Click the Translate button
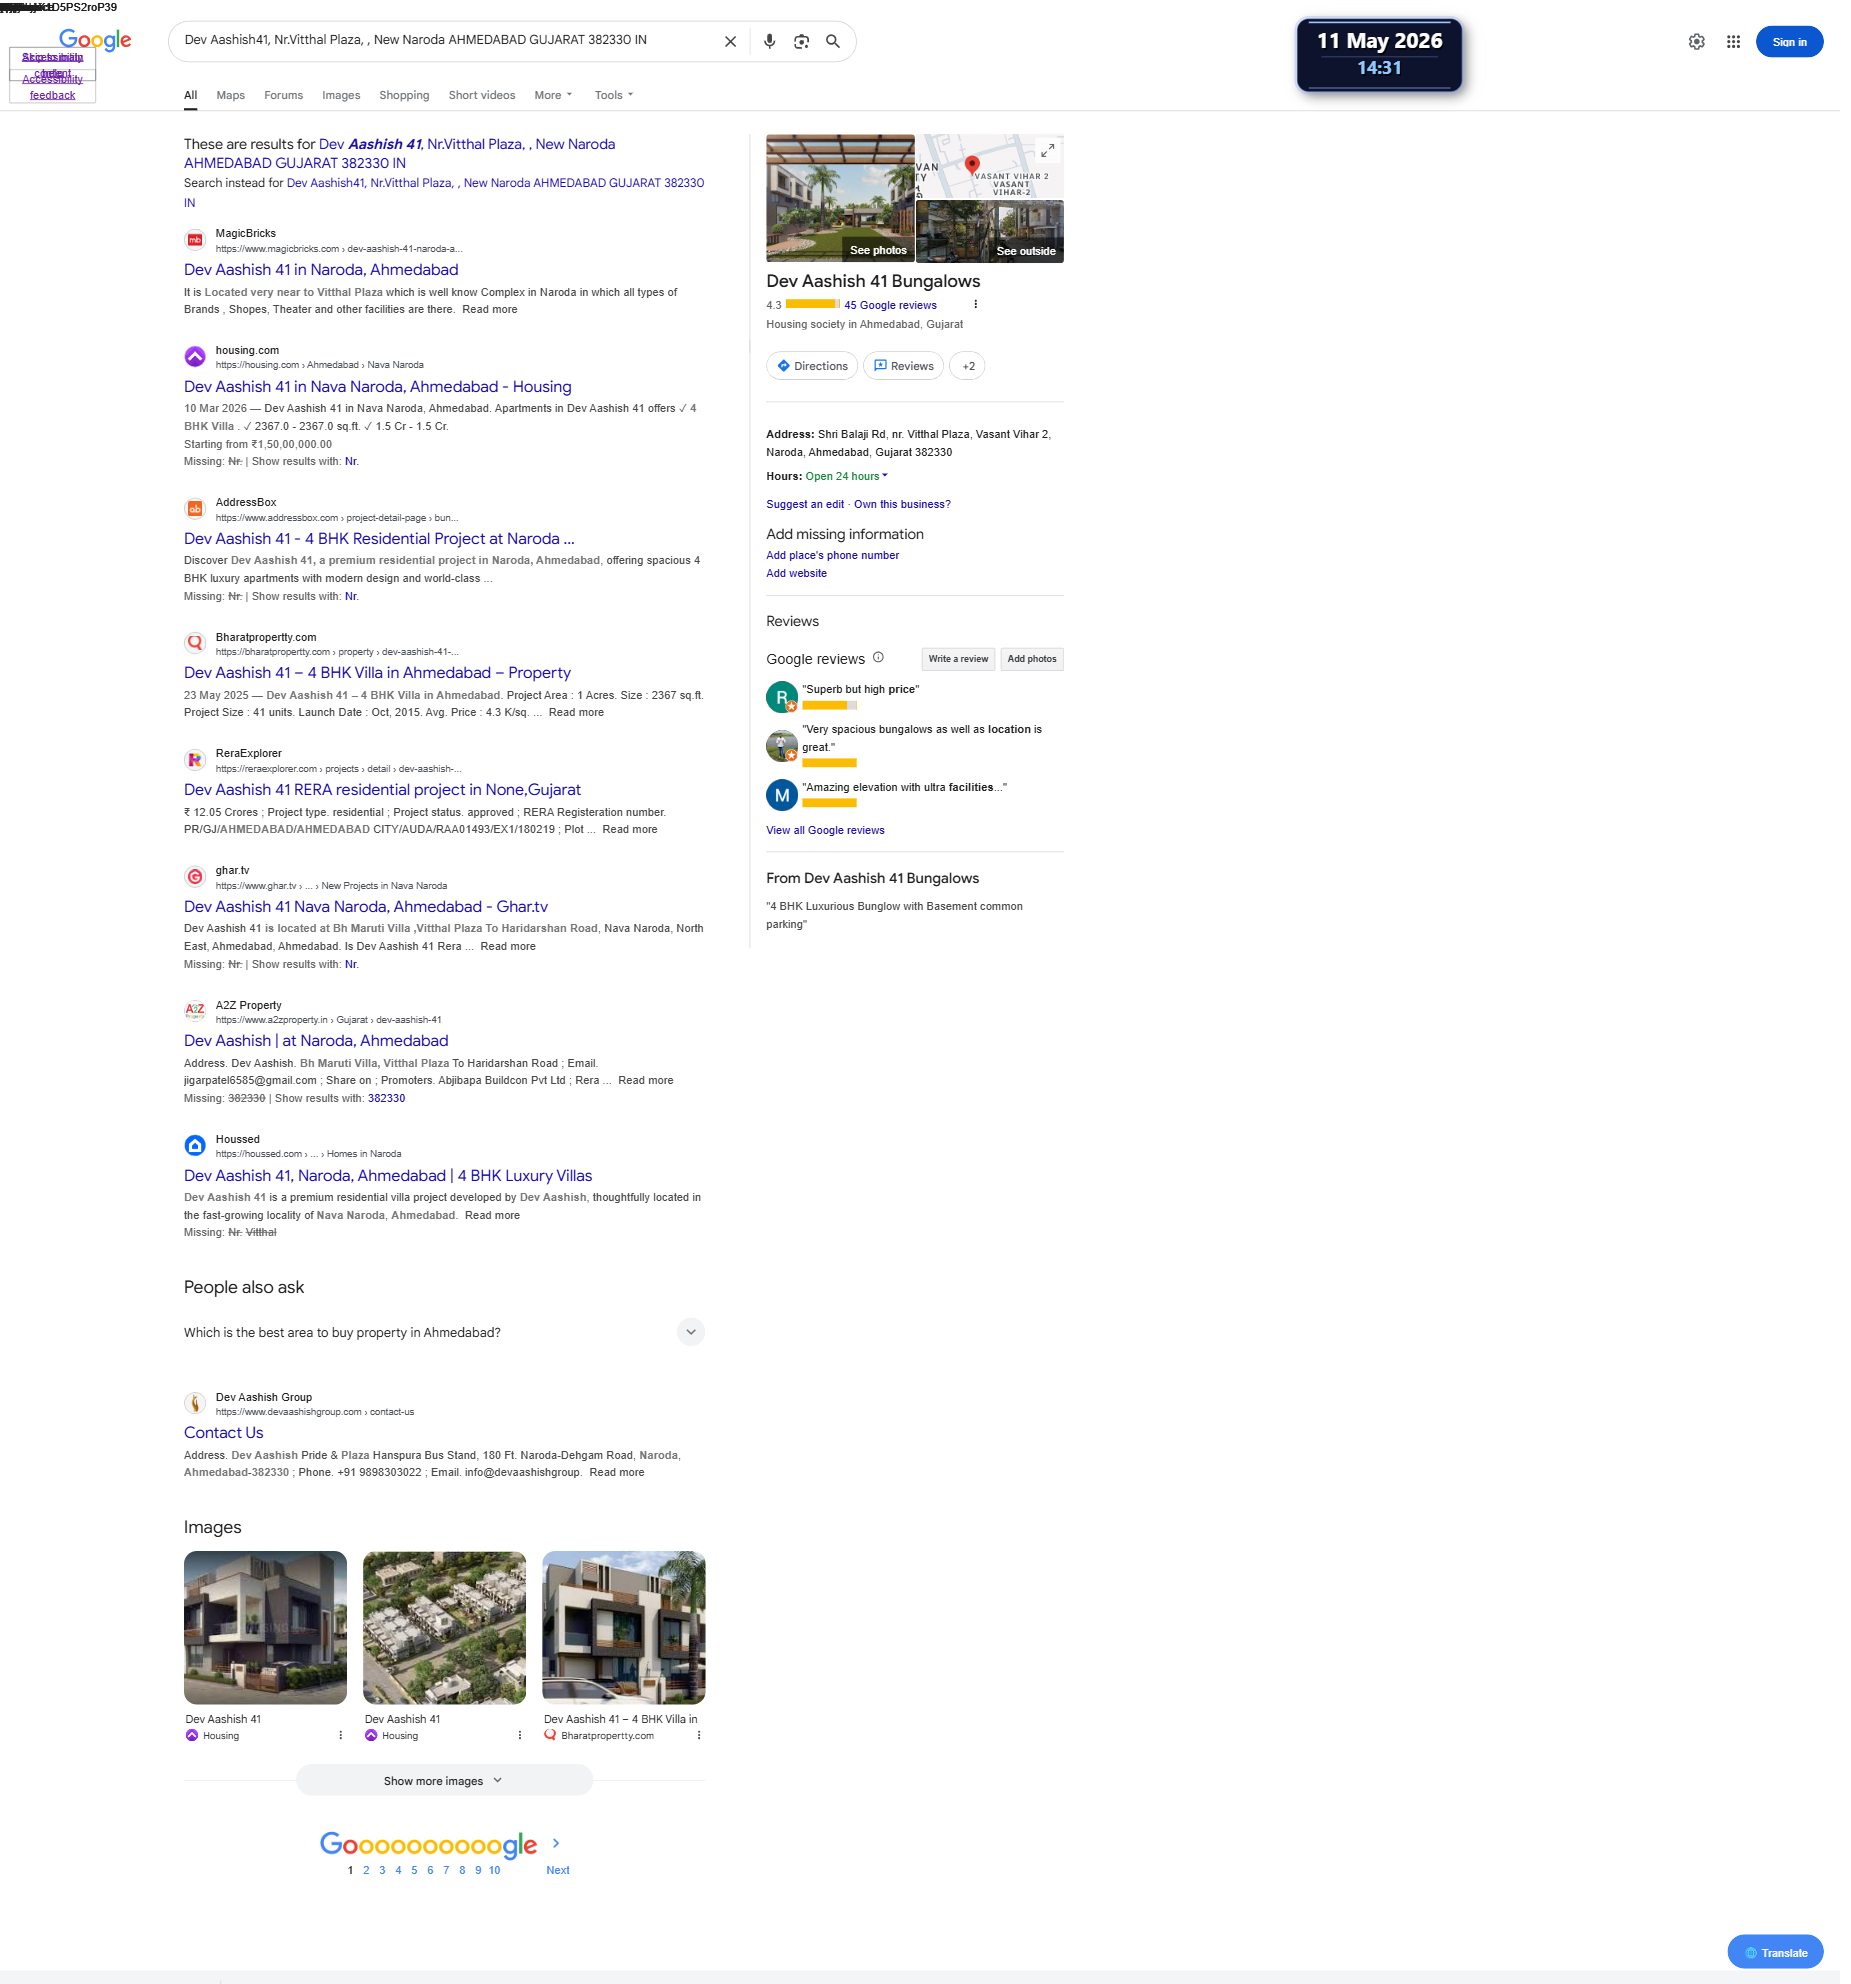The image size is (1851, 1984). tap(1775, 1952)
